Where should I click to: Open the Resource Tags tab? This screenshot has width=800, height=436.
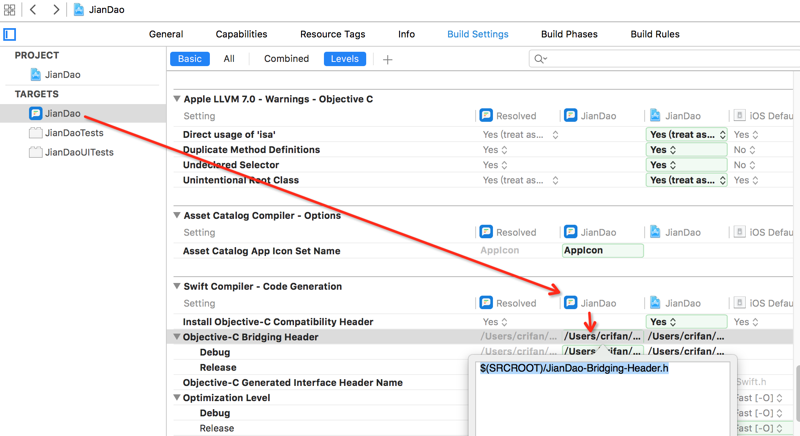(x=333, y=34)
